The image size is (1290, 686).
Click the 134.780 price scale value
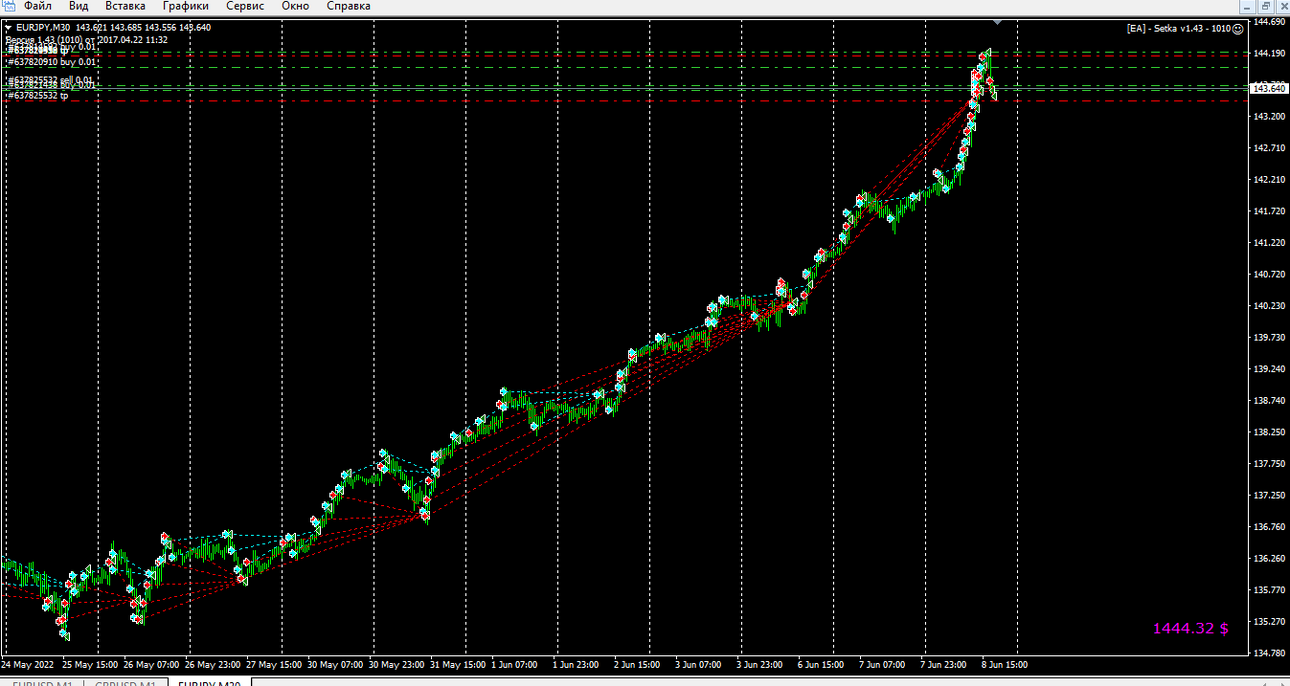(x=1268, y=653)
